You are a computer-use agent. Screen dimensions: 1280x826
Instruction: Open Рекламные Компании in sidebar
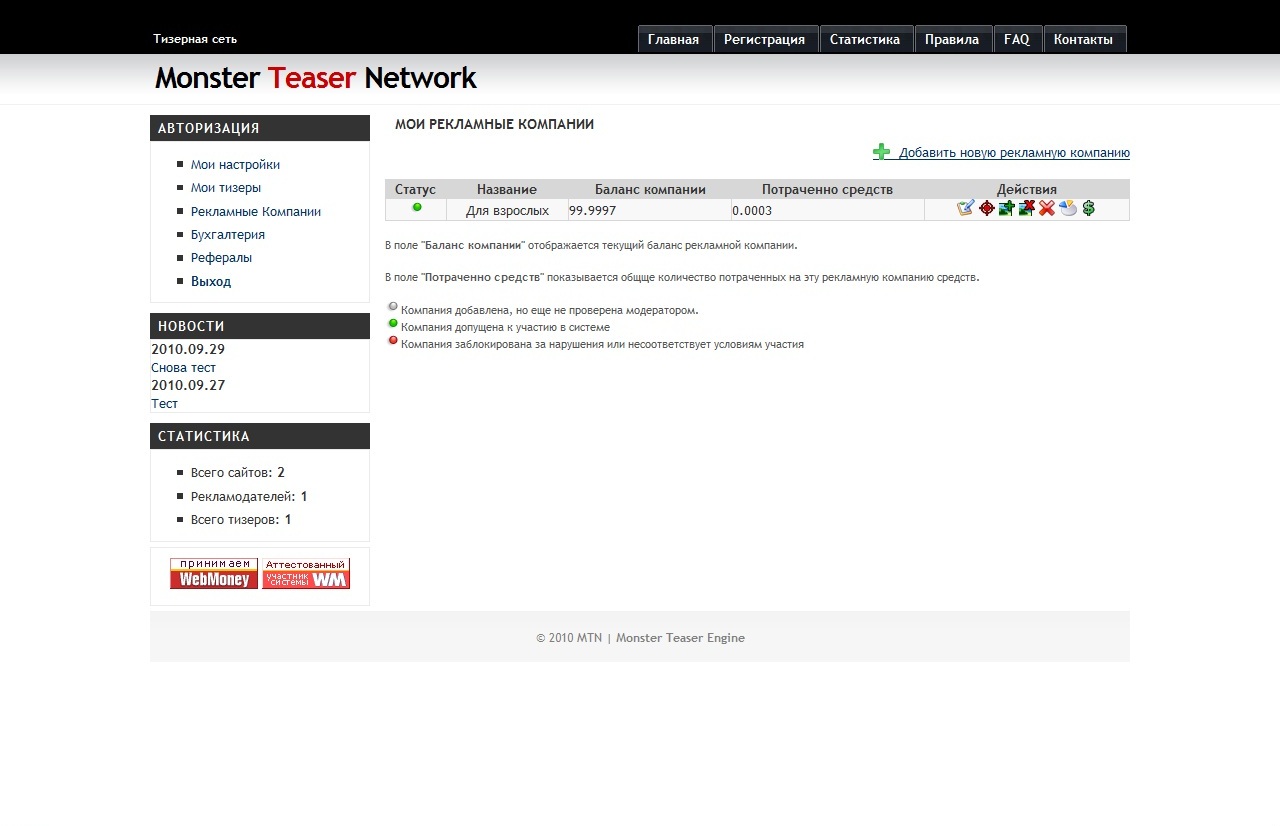coord(256,212)
